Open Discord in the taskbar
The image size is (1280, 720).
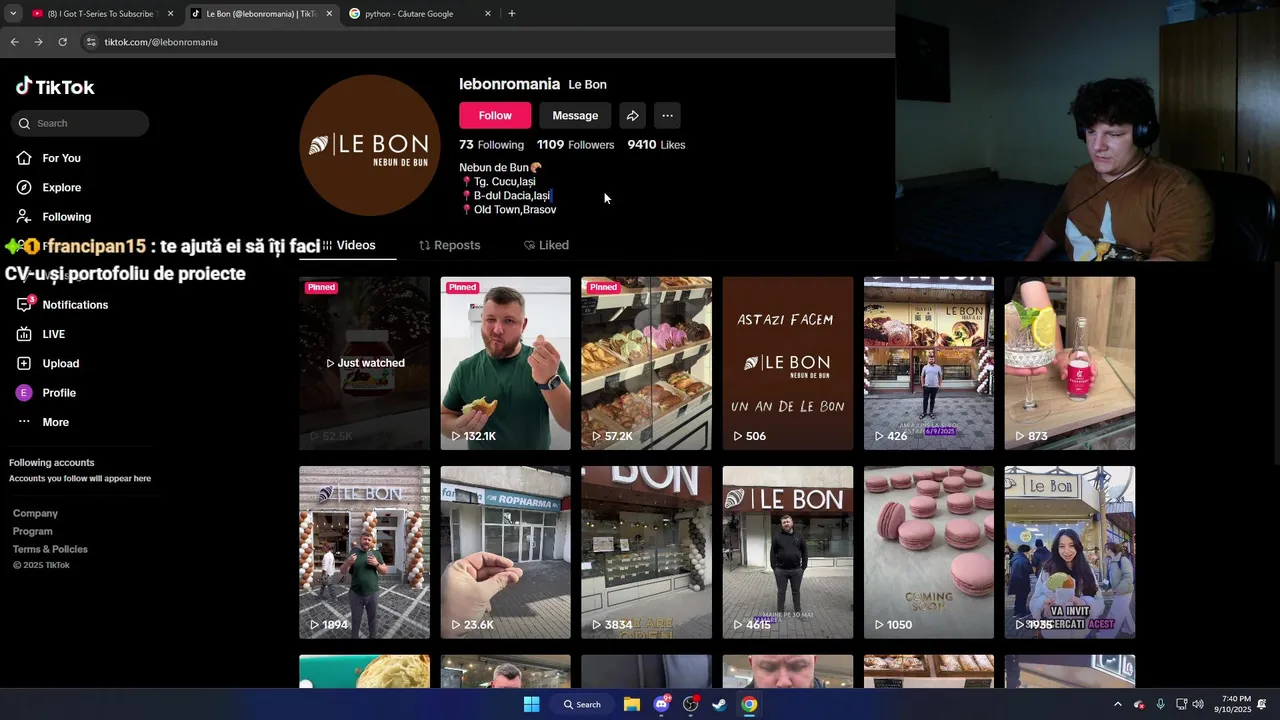[661, 704]
